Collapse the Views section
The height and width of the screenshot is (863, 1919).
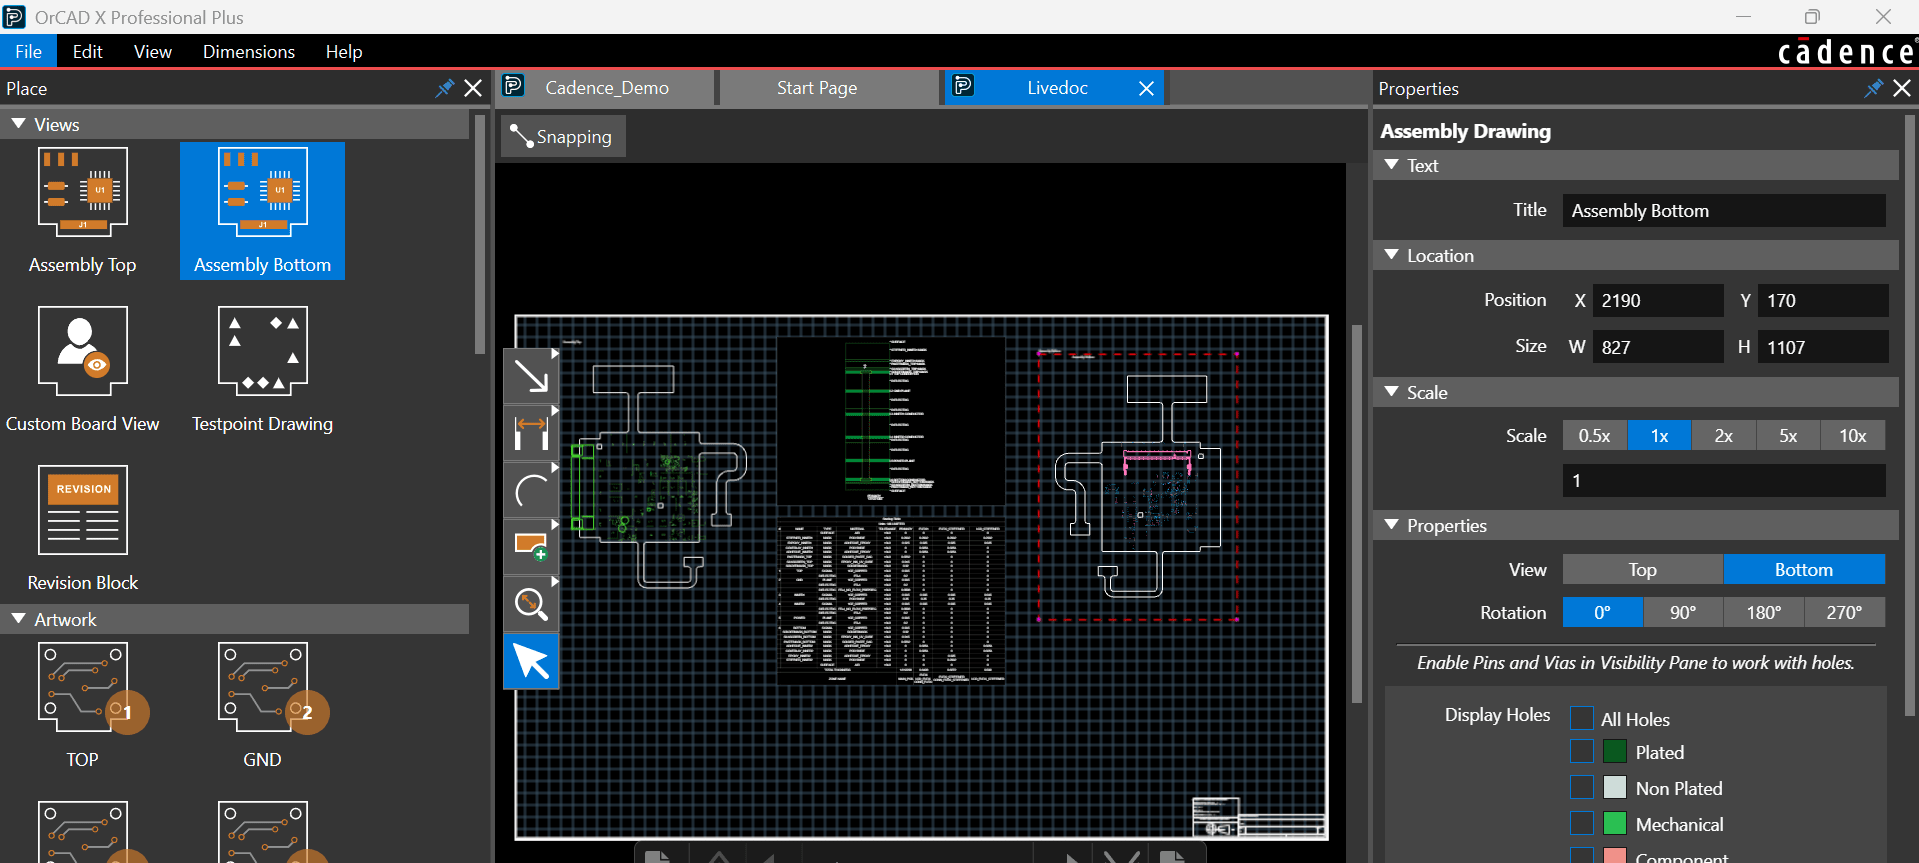19,124
